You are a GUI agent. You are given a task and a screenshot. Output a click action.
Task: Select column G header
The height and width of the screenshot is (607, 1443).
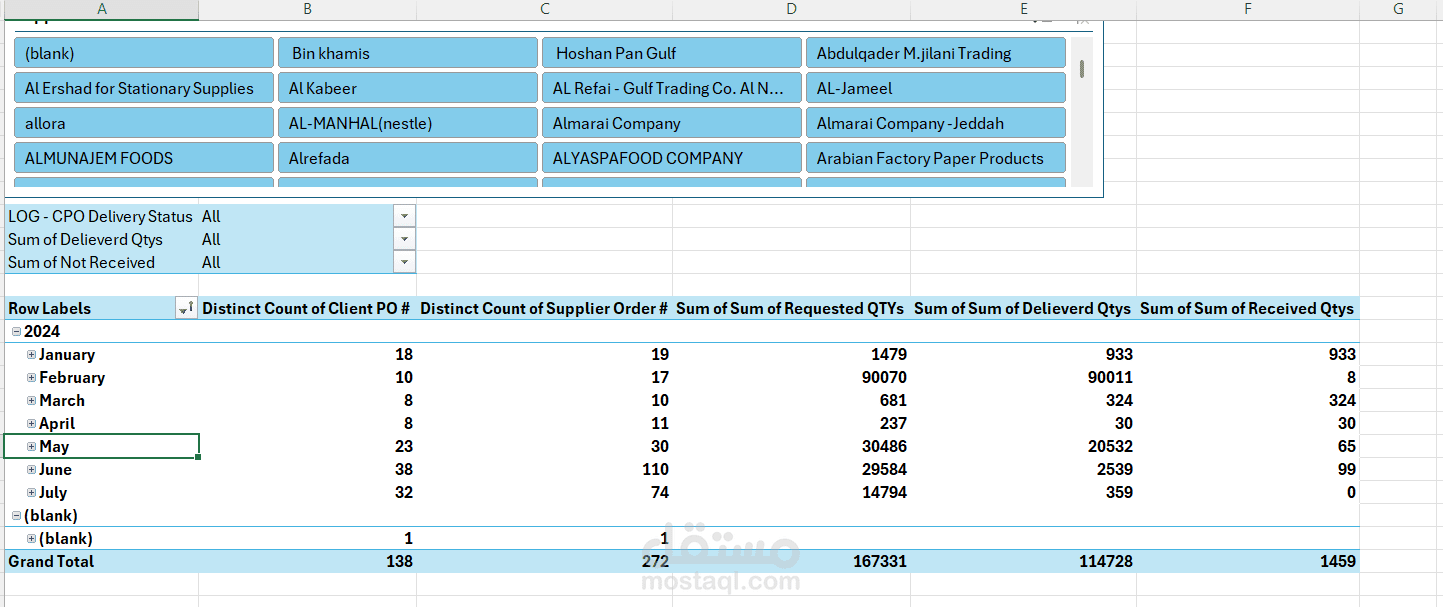coord(1399,9)
